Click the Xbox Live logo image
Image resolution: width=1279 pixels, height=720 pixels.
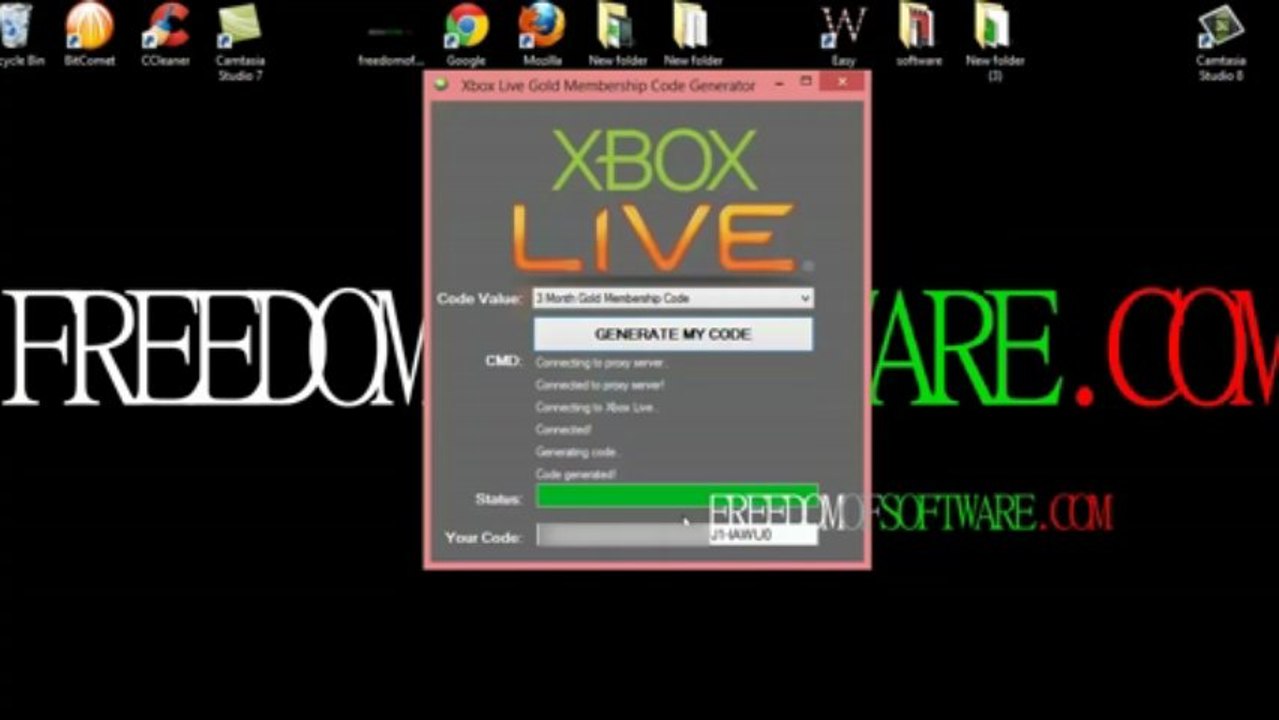click(662, 200)
